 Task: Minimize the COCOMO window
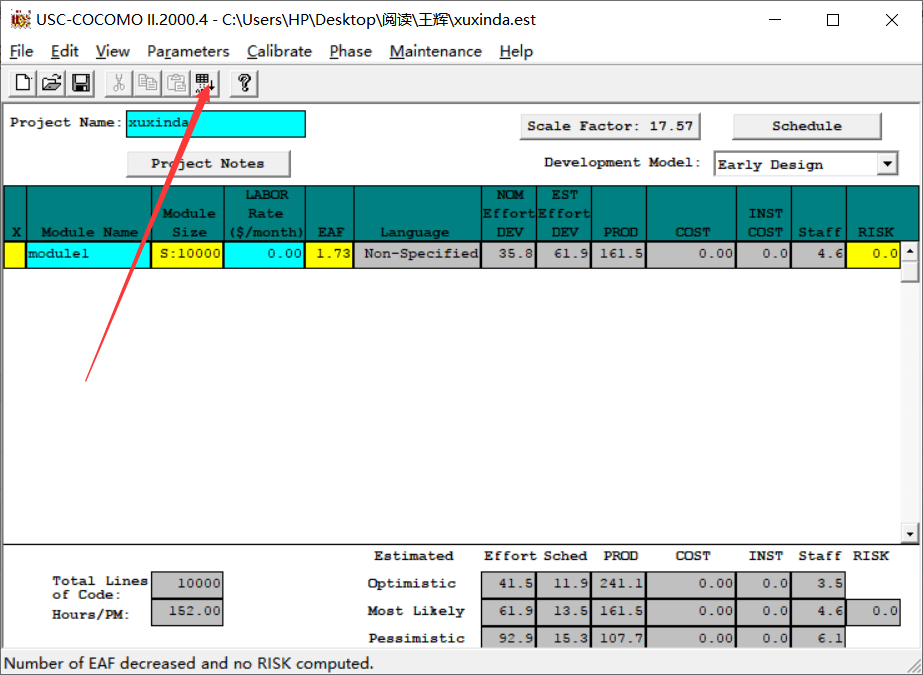[x=775, y=20]
